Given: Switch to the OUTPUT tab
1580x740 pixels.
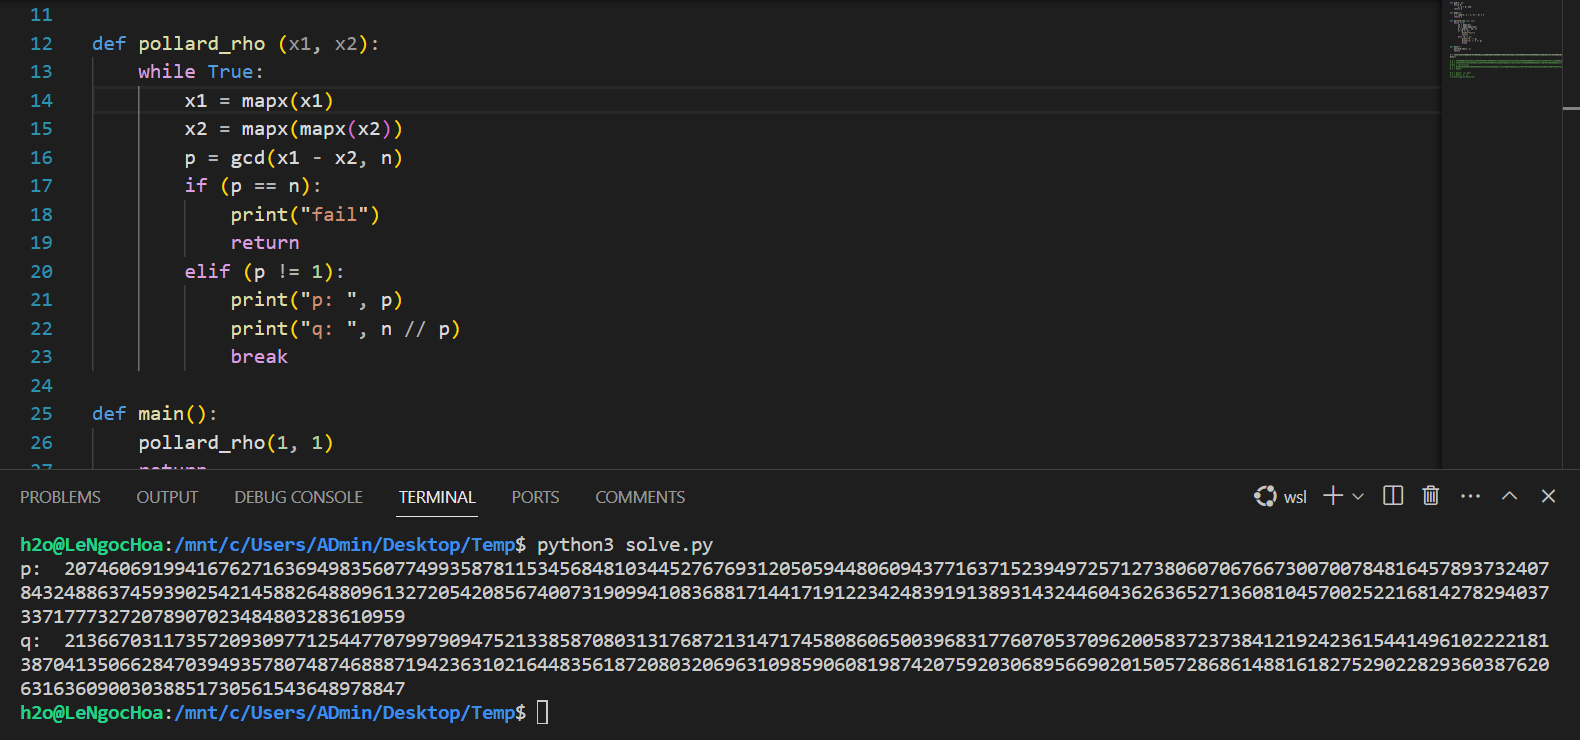Looking at the screenshot, I should tap(167, 497).
